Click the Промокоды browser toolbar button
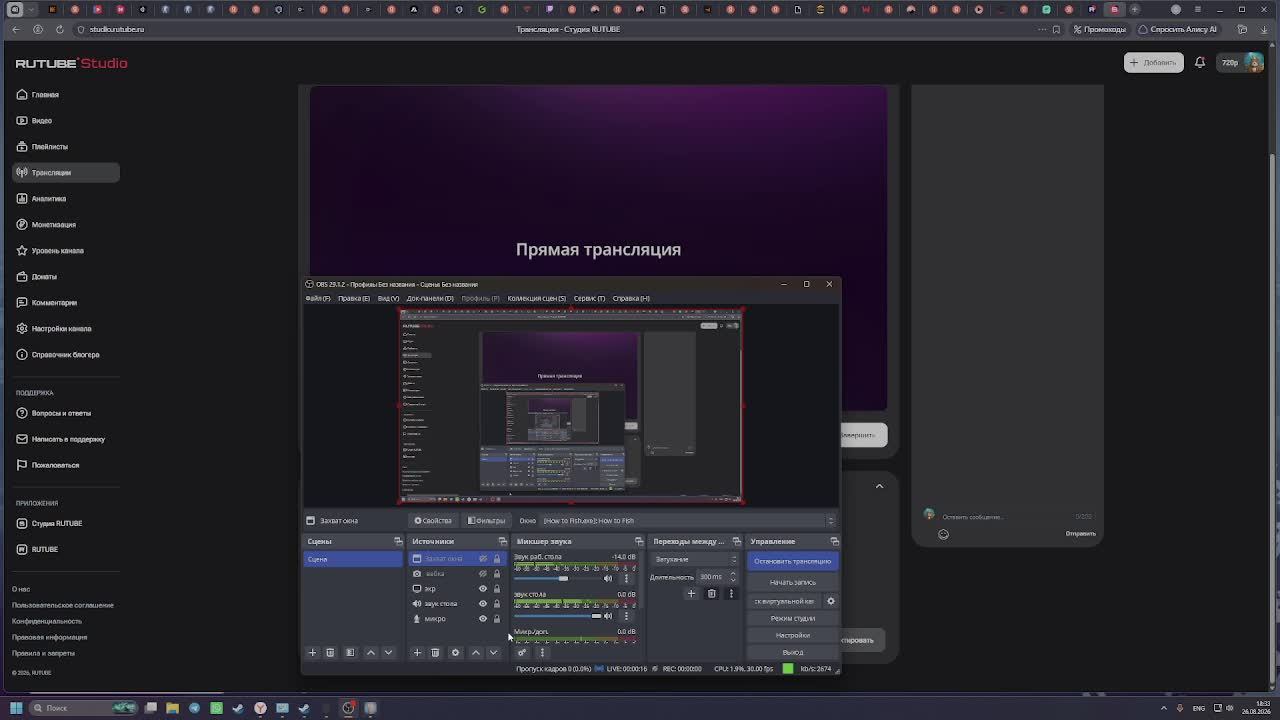 (1099, 29)
